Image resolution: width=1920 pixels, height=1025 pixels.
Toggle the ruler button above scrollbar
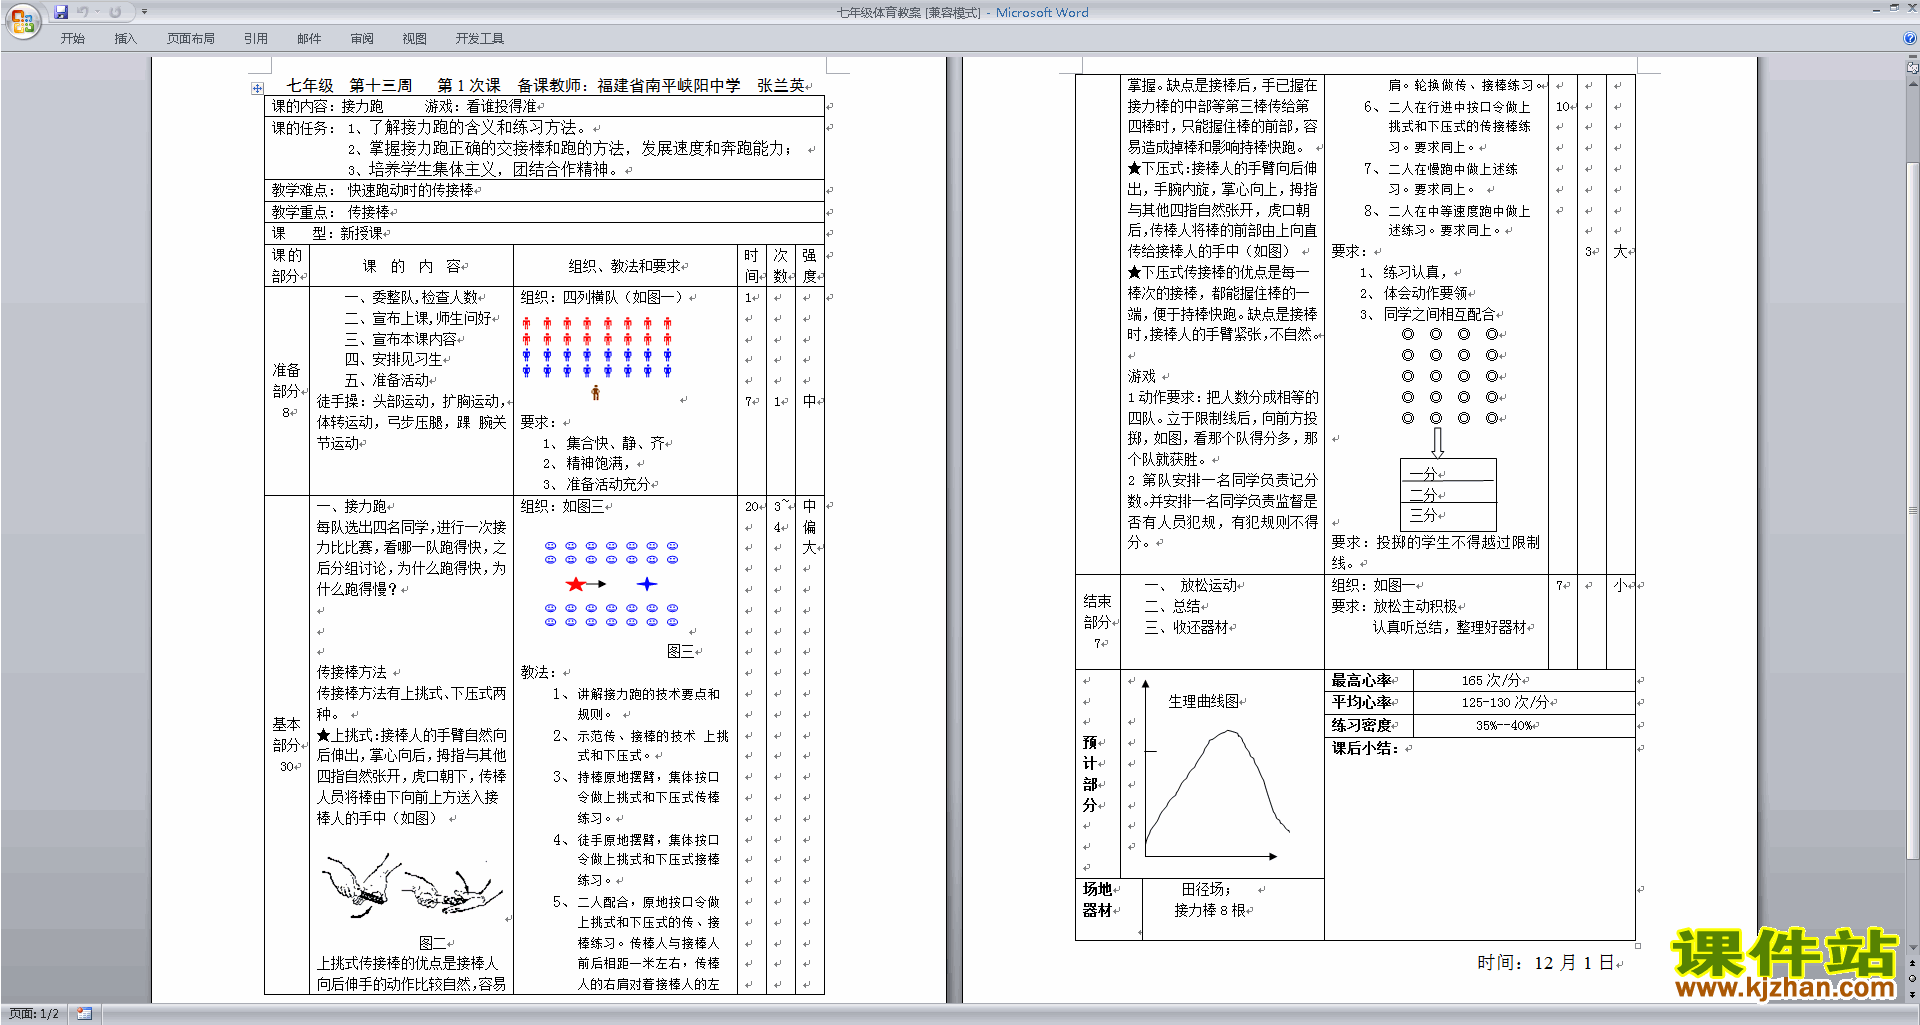click(1913, 69)
